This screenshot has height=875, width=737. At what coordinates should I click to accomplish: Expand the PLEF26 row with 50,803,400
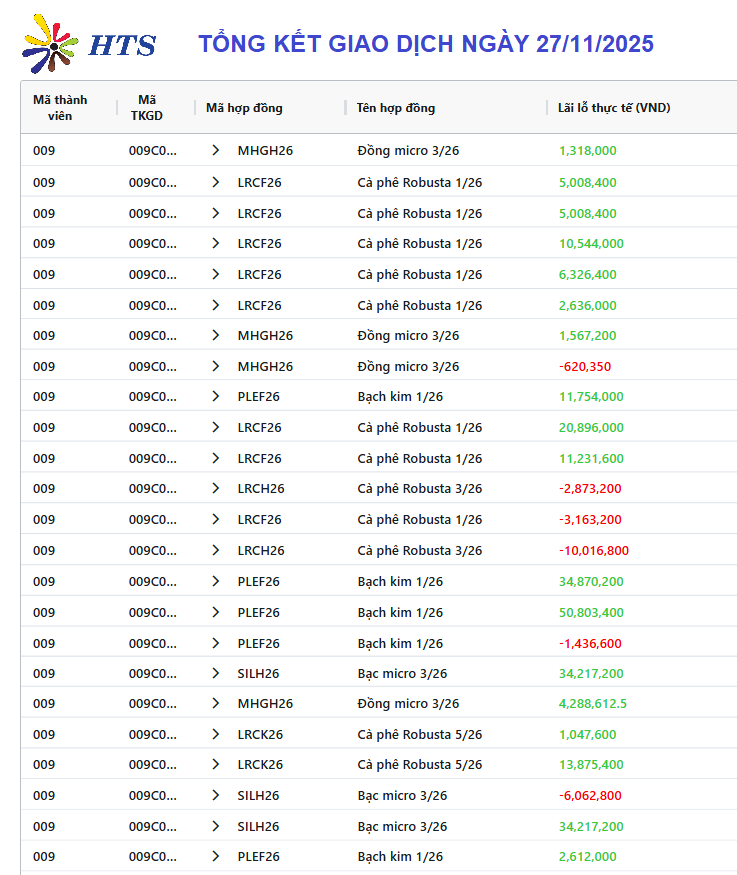click(215, 612)
